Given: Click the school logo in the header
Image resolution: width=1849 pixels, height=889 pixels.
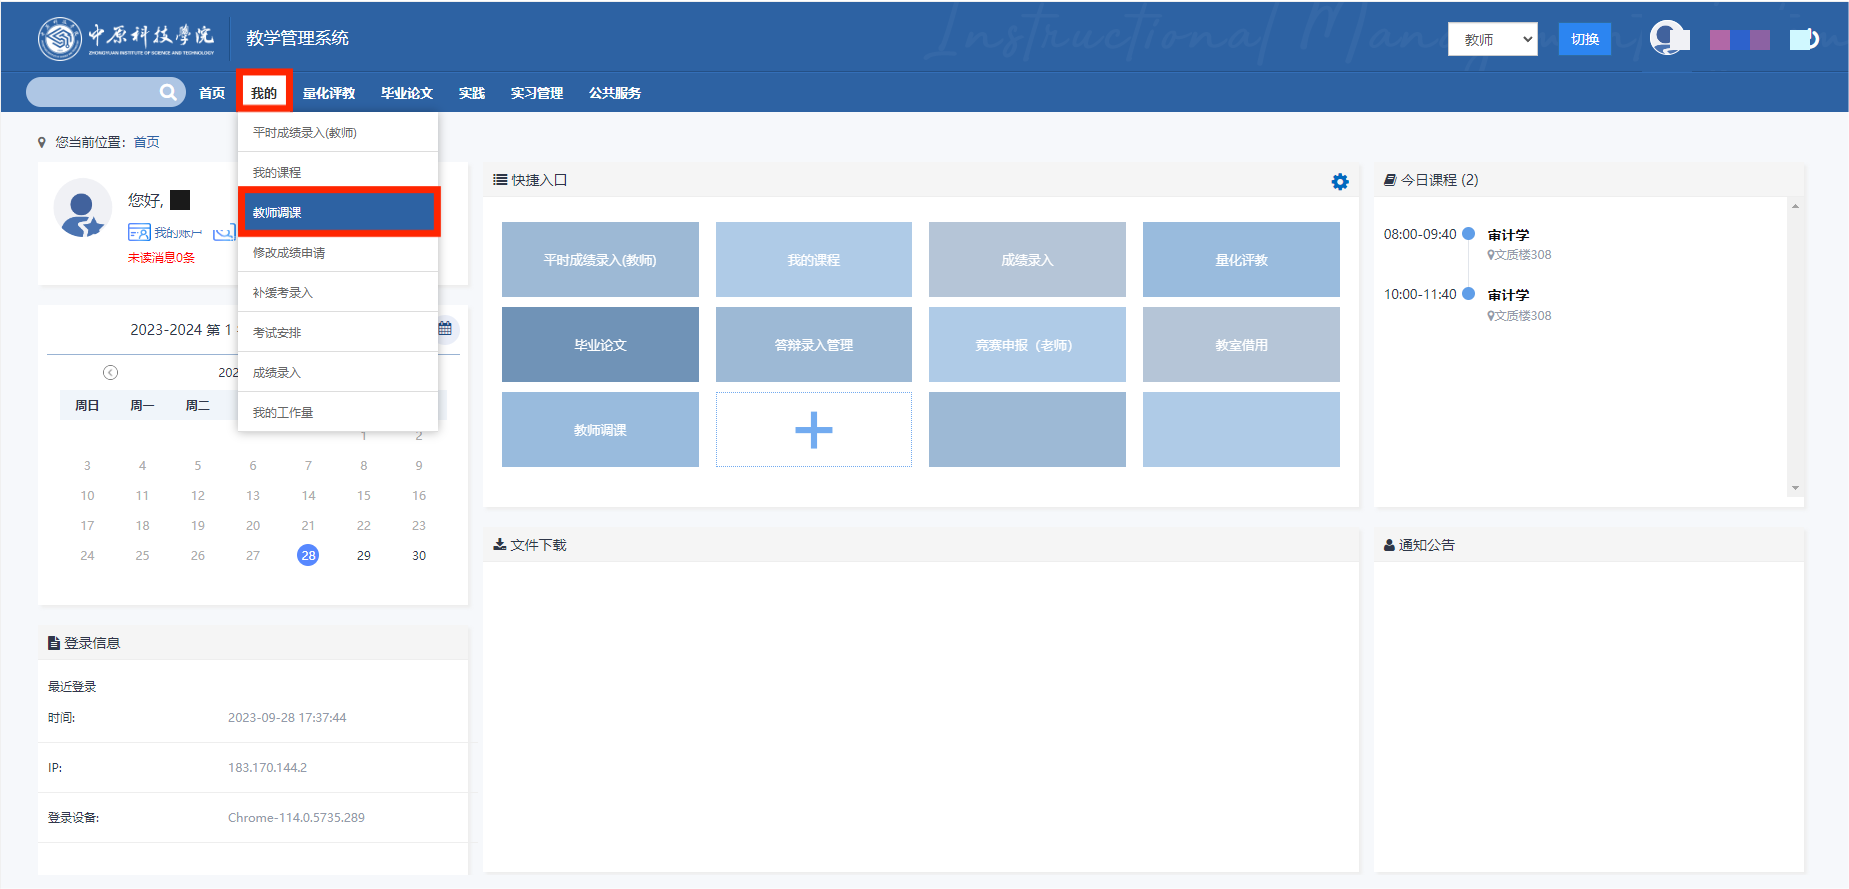Looking at the screenshot, I should pos(60,39).
